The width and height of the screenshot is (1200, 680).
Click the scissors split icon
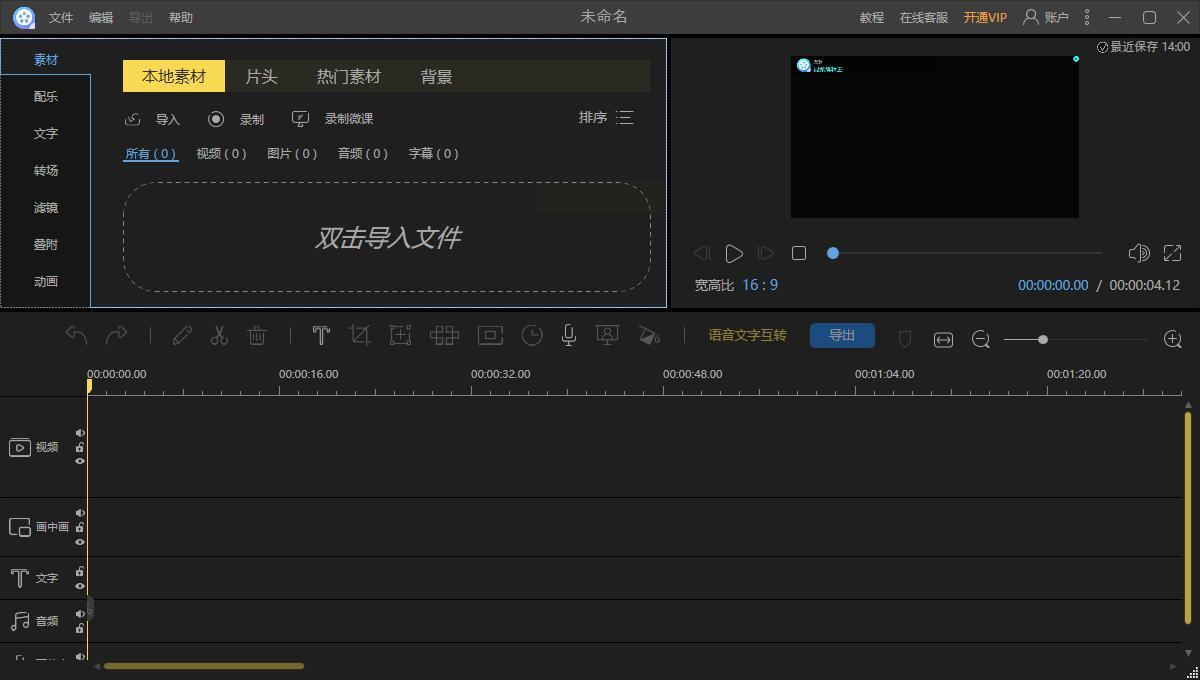click(219, 336)
